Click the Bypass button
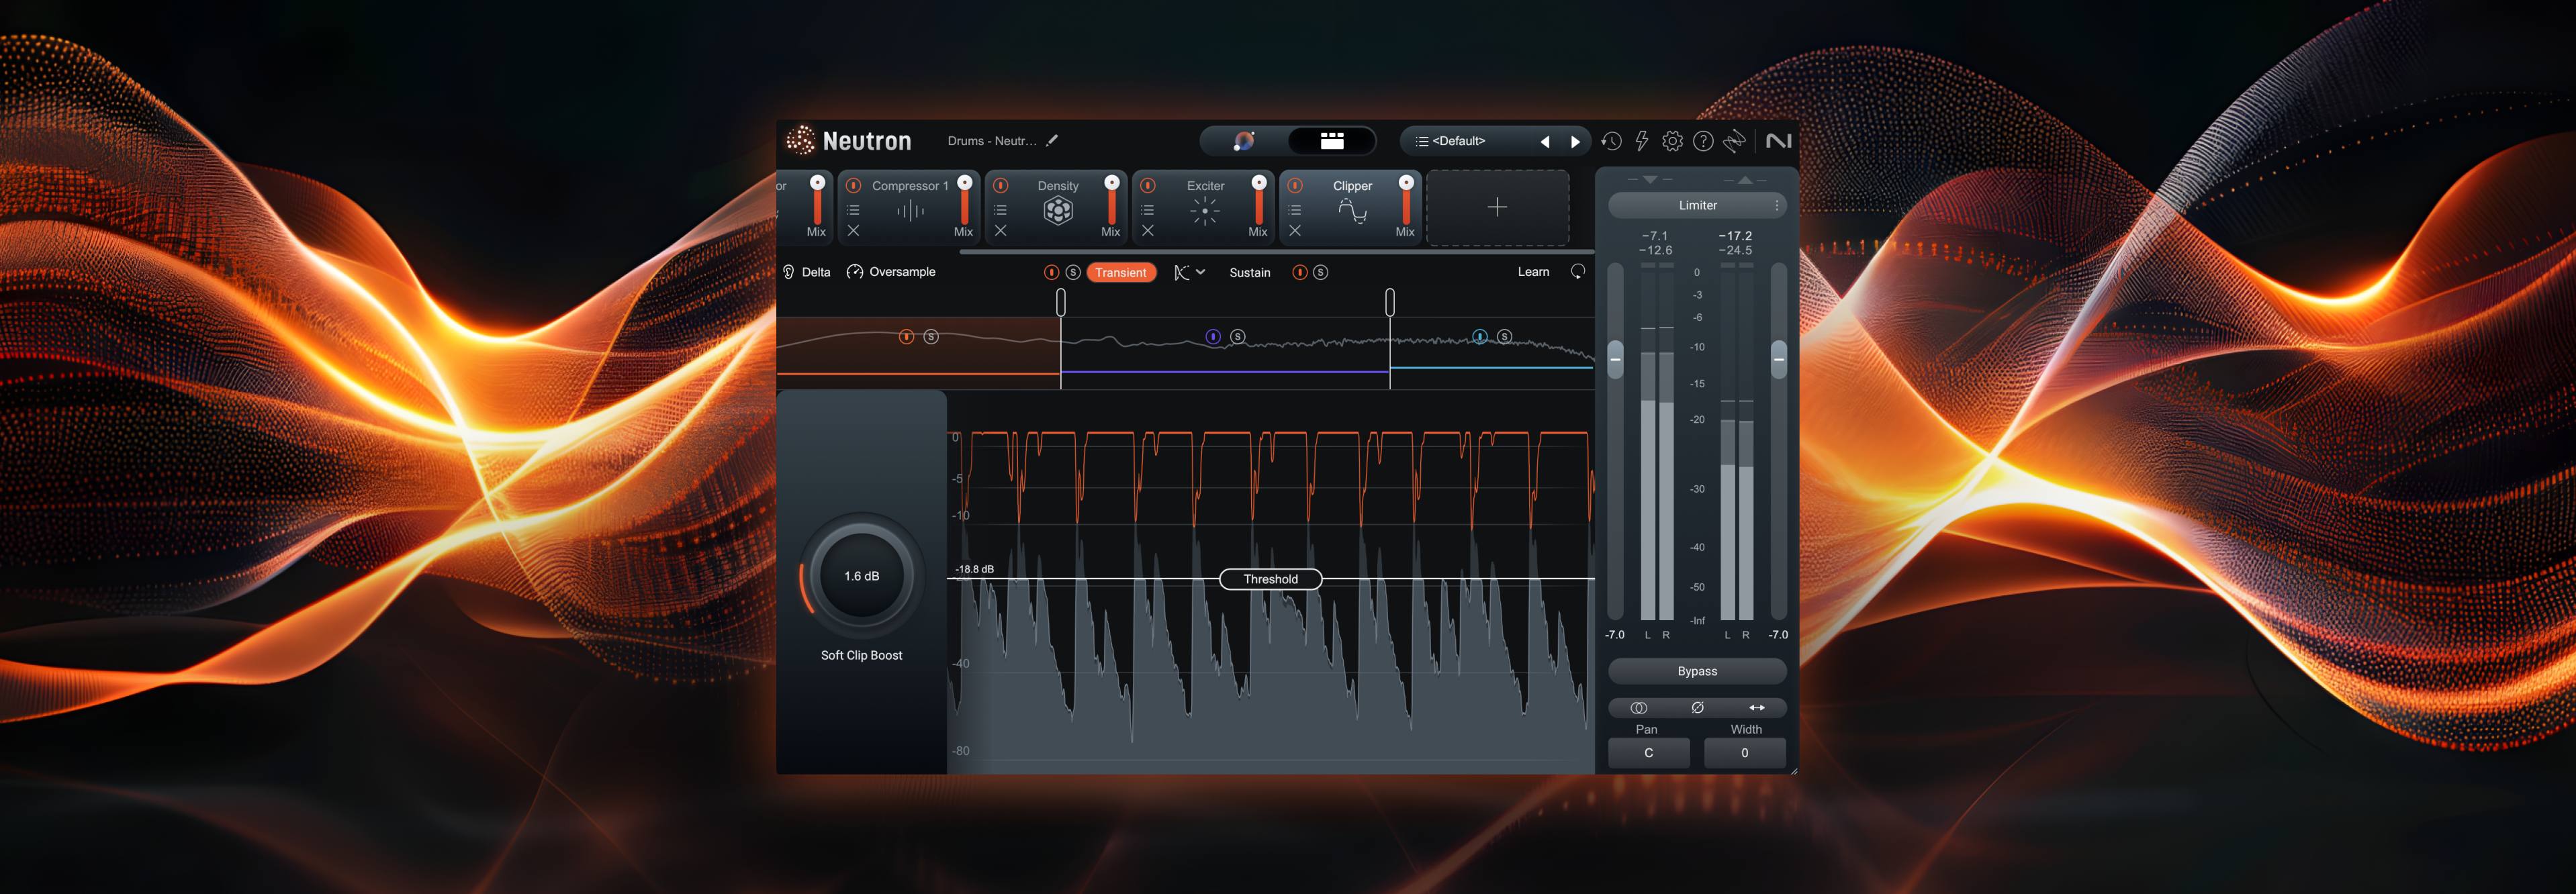Image resolution: width=2576 pixels, height=894 pixels. tap(1697, 671)
